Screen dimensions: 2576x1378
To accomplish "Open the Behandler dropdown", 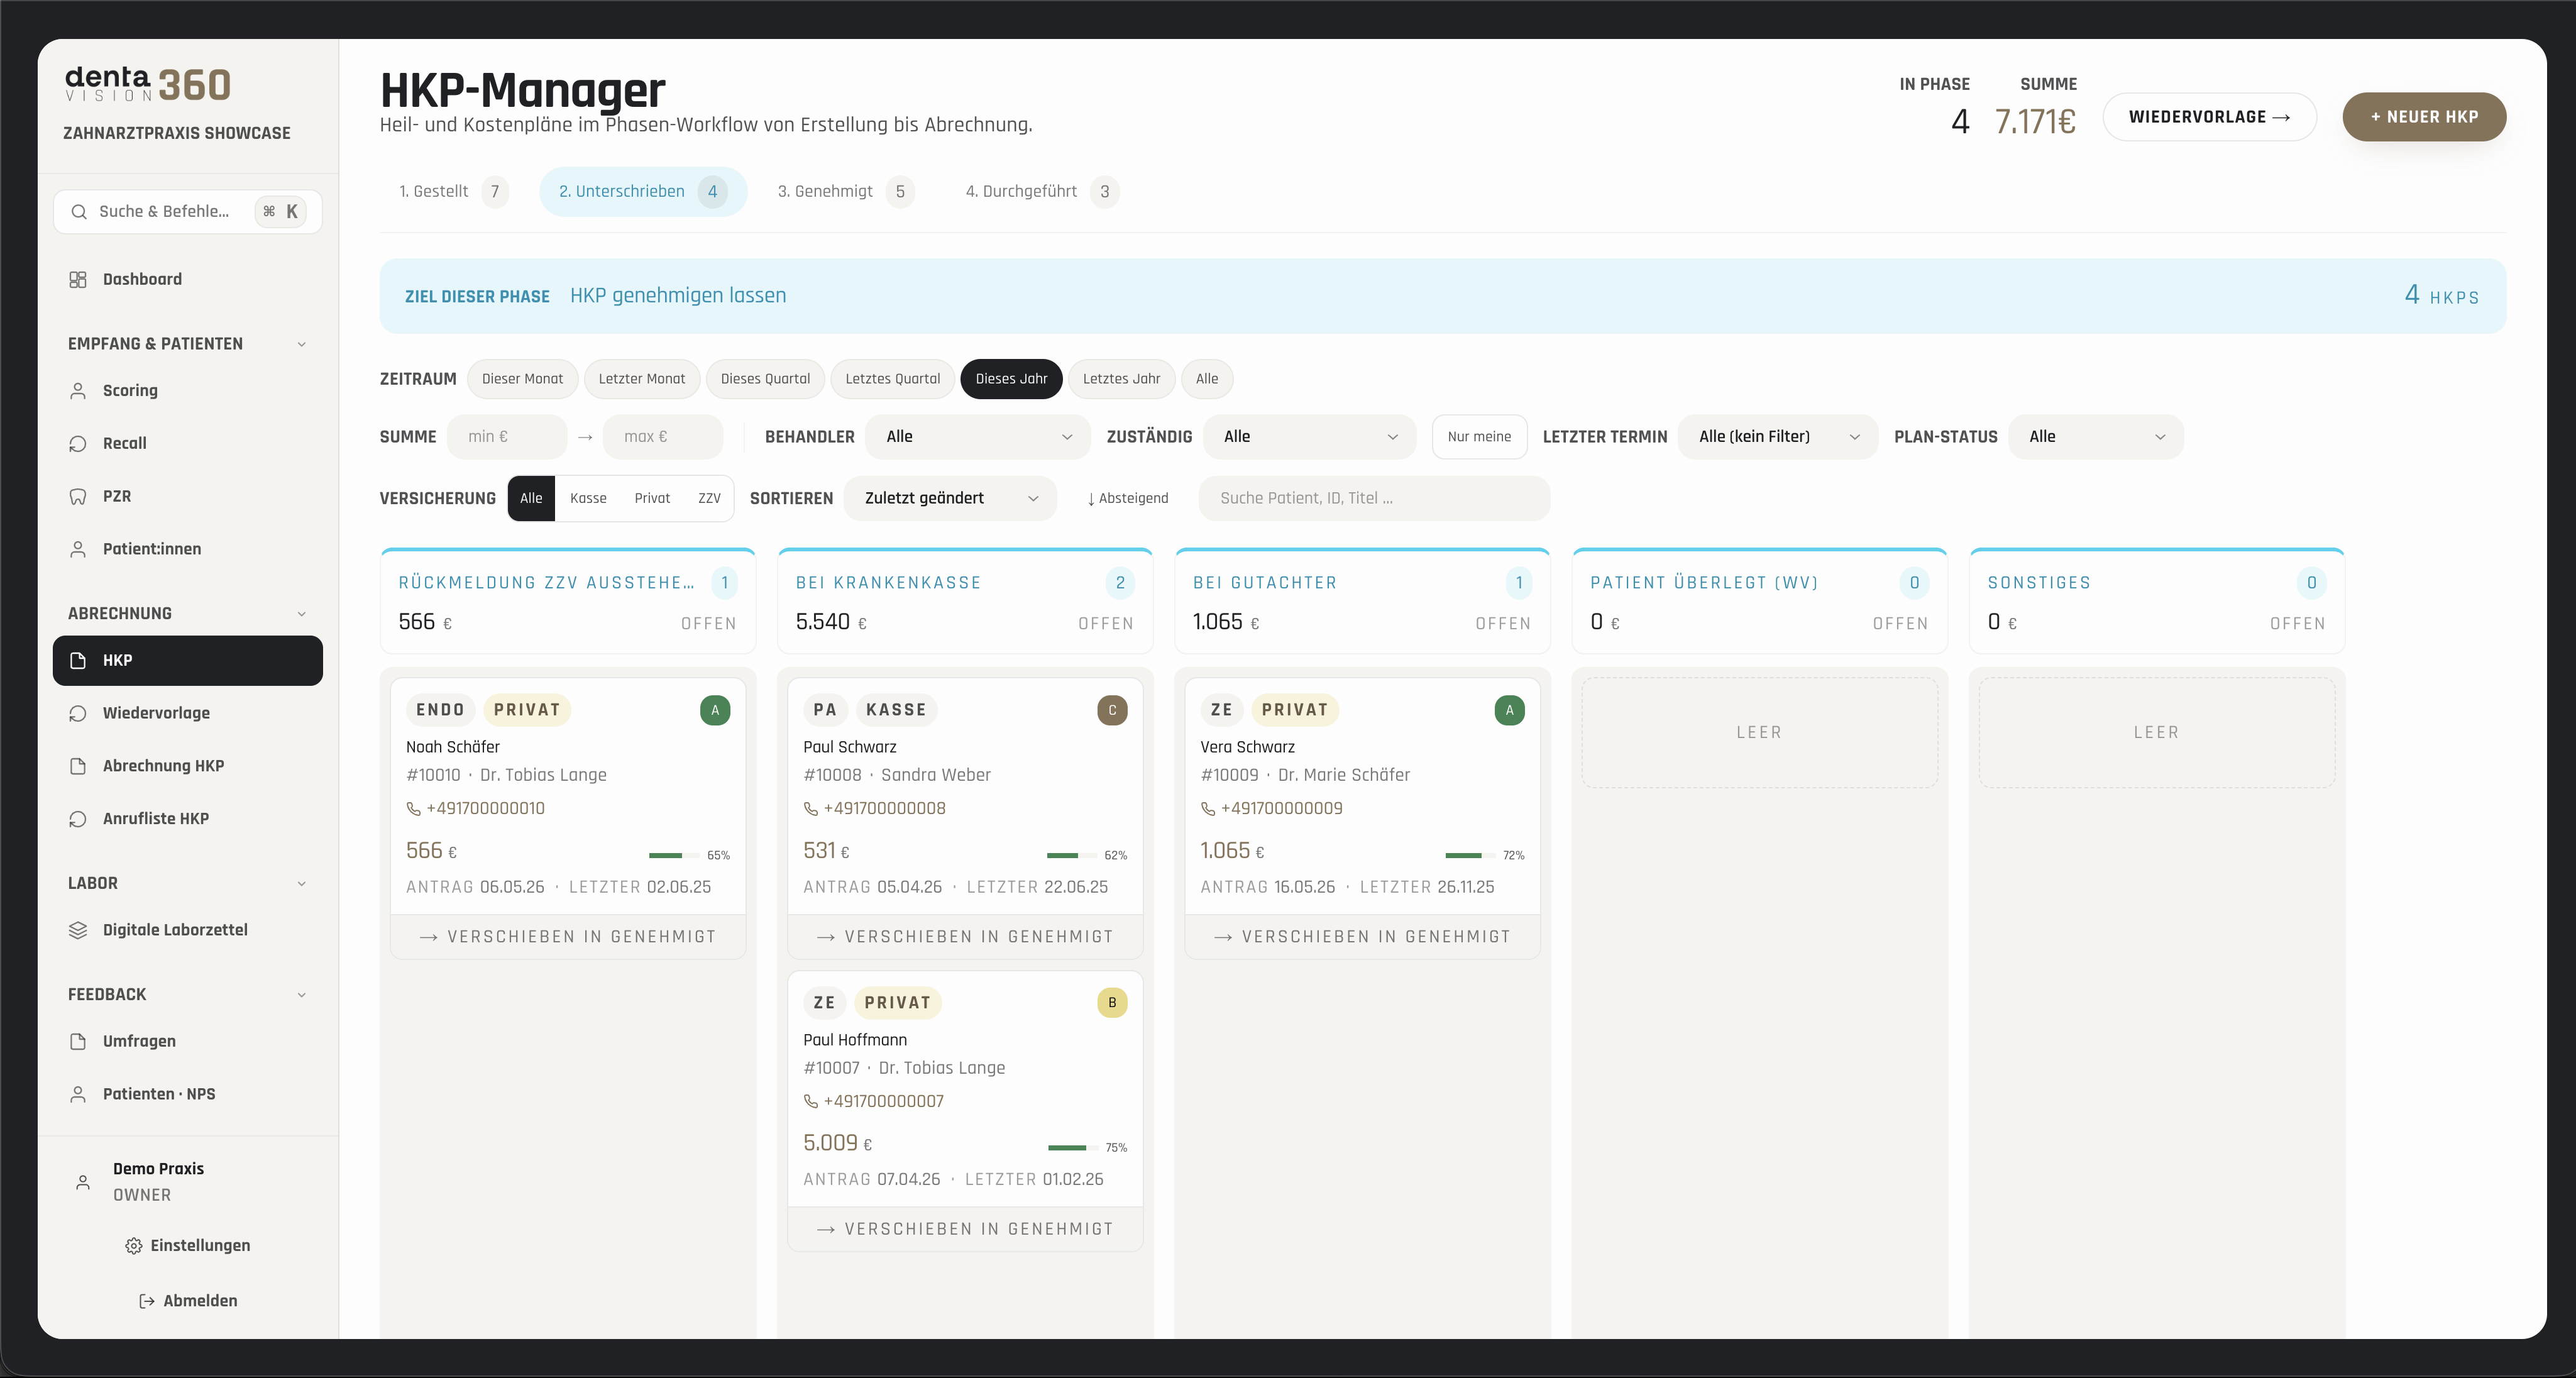I will (977, 437).
